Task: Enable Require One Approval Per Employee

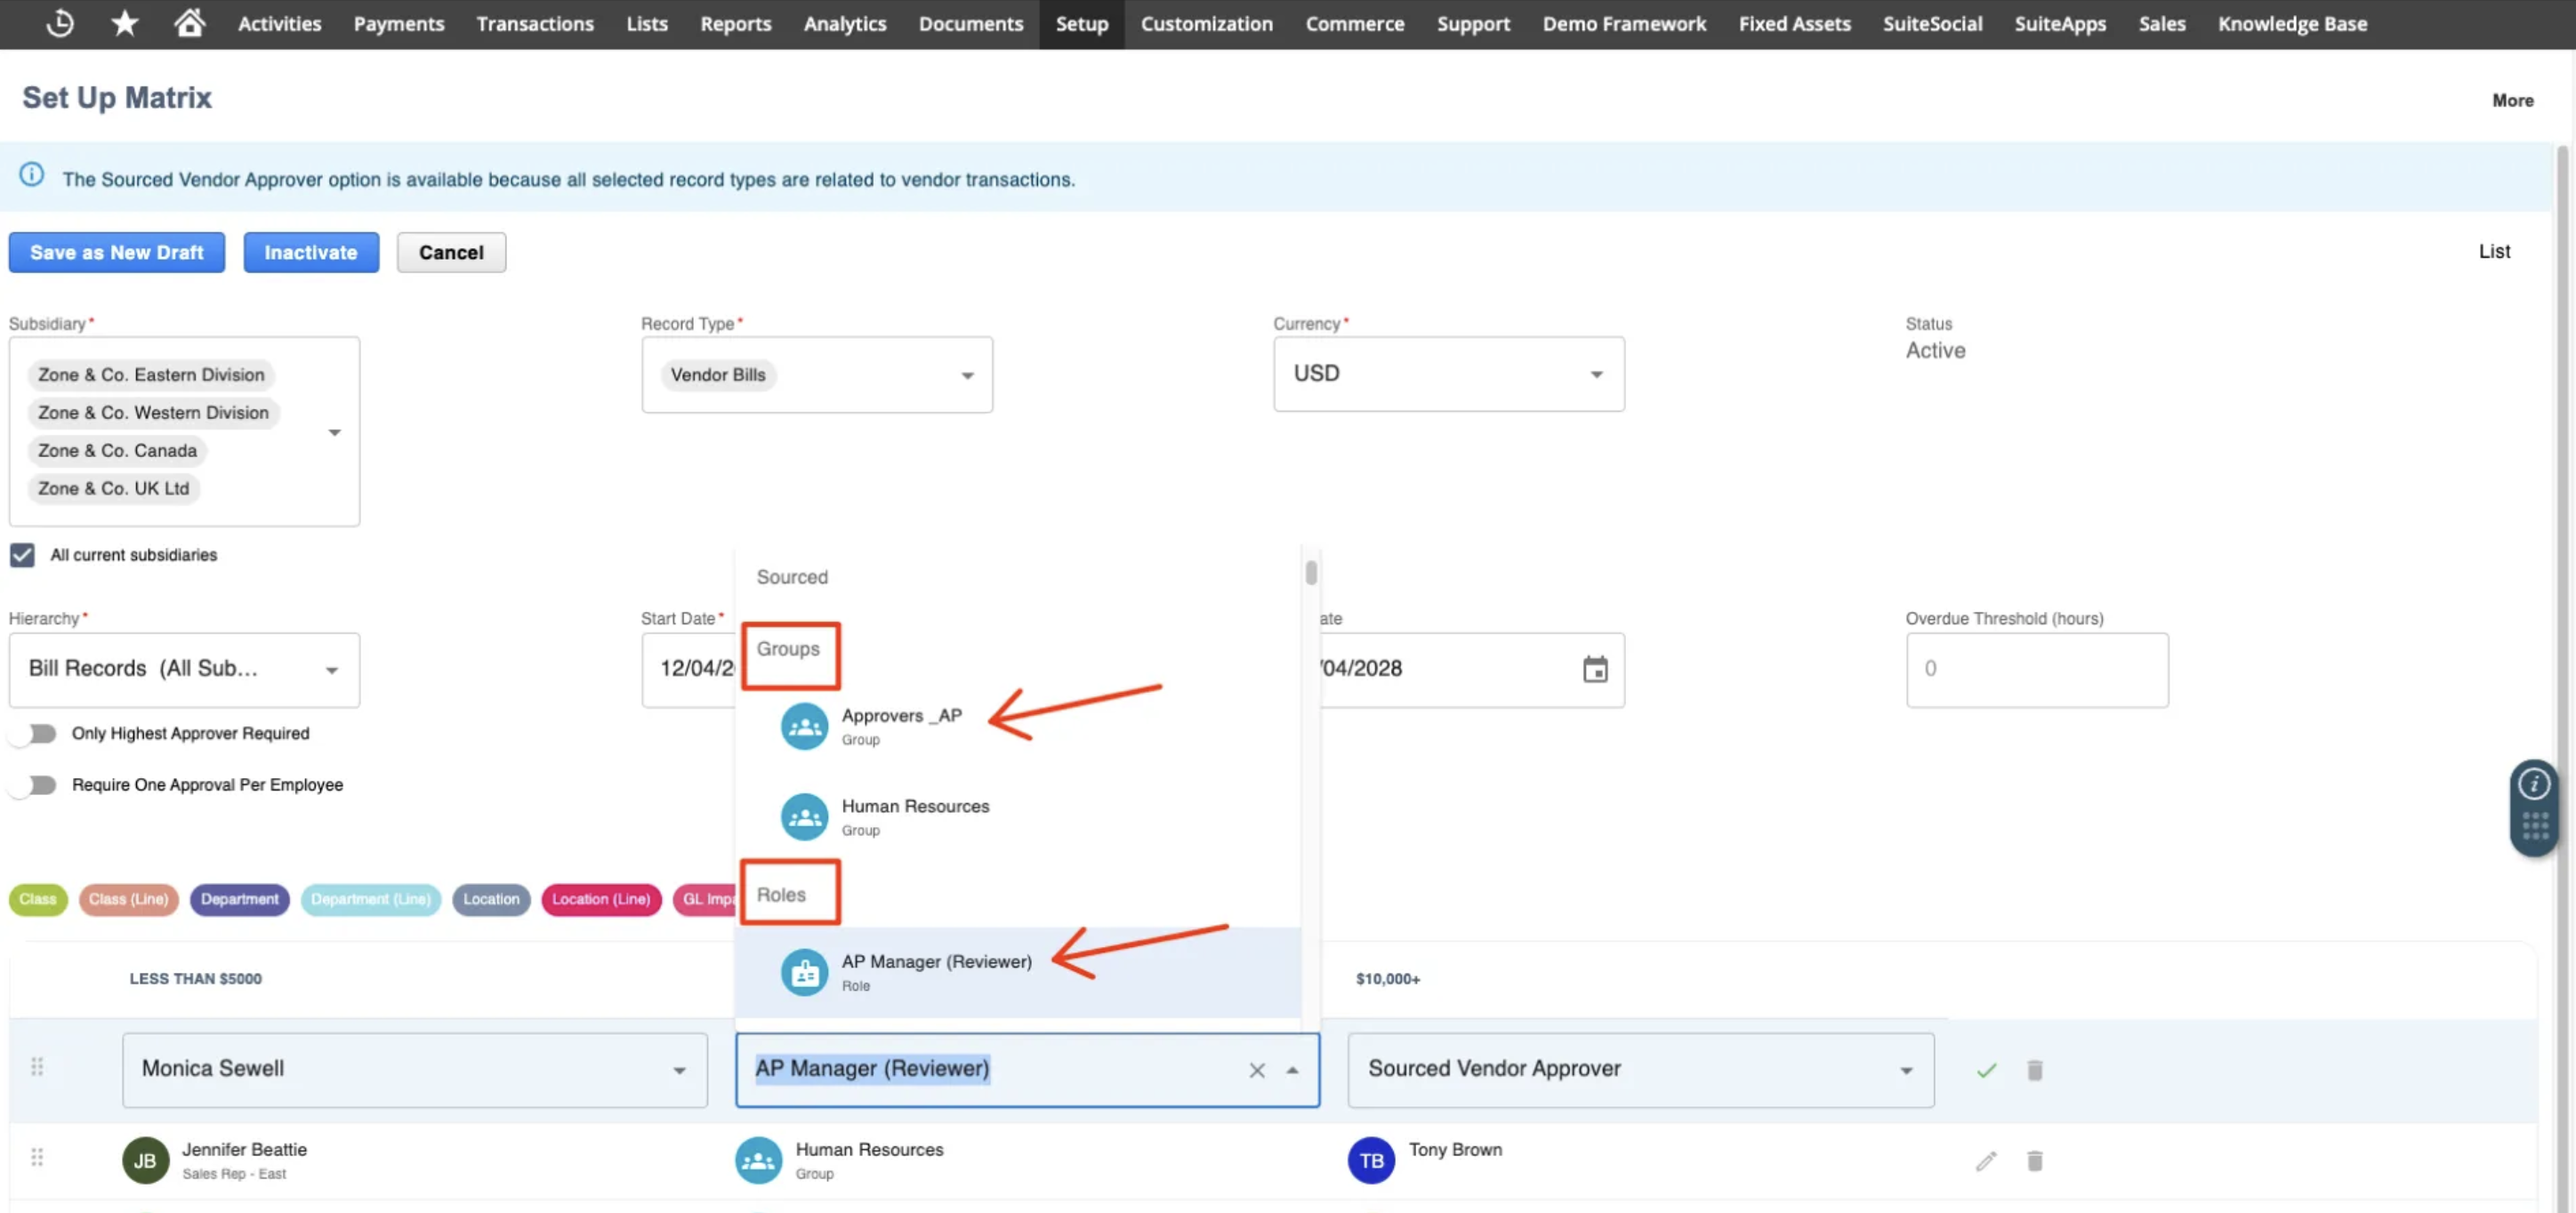Action: tap(36, 785)
